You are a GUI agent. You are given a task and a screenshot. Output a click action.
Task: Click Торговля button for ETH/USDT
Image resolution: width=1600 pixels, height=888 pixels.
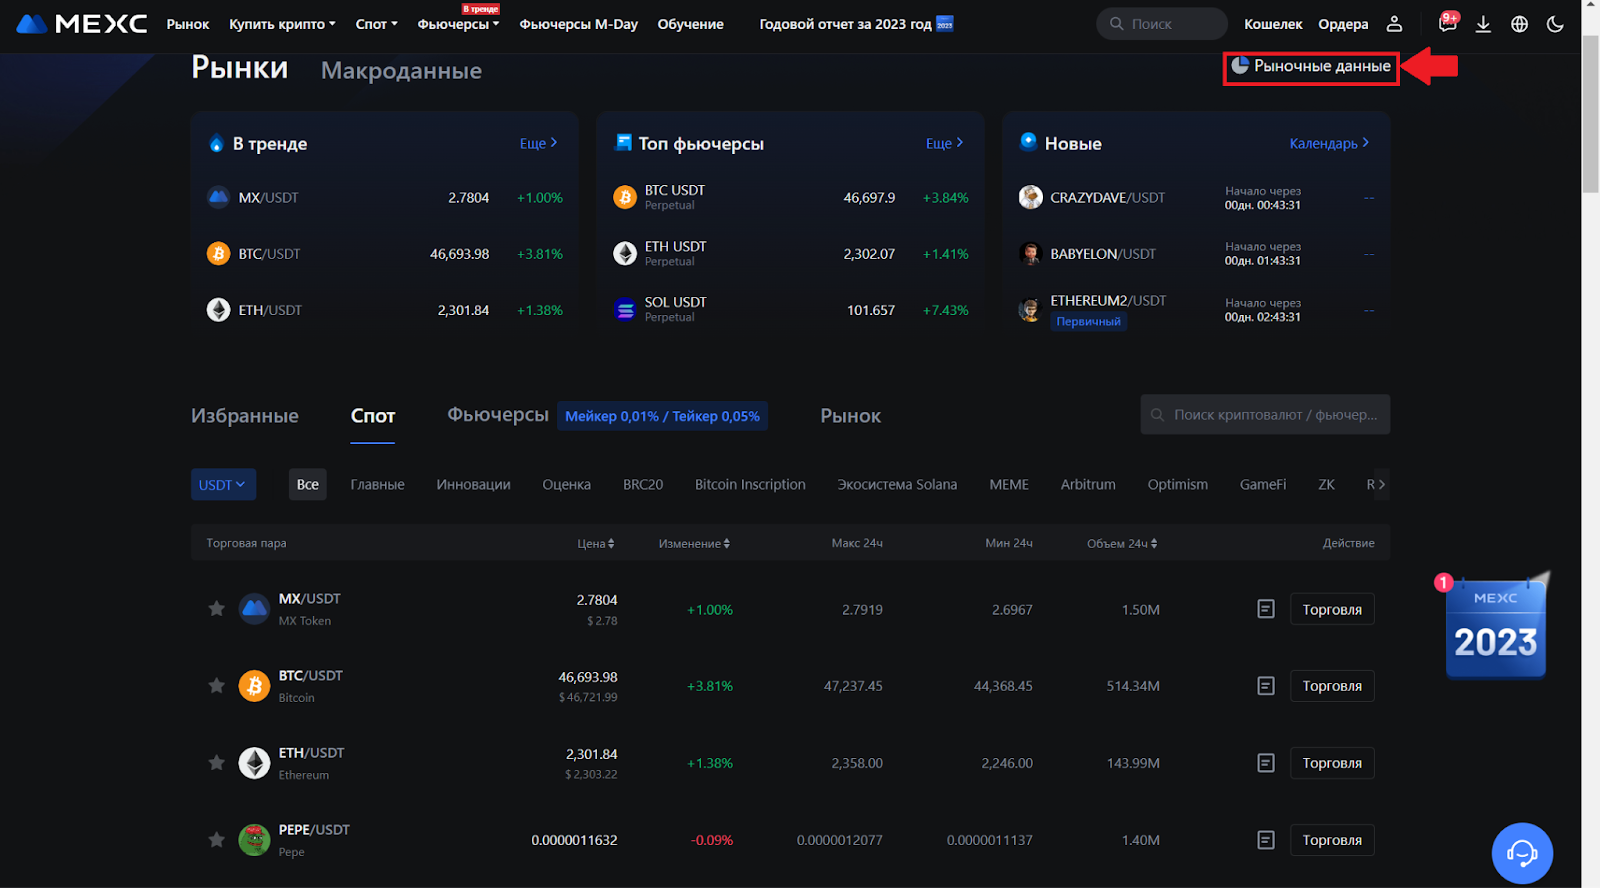(1332, 763)
